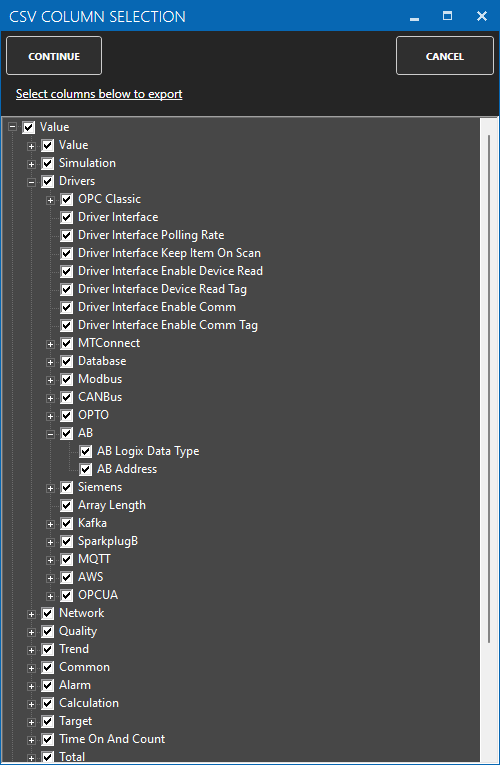Viewport: 500px width, 765px height.
Task: Expand the OPCUA node
Action: pyautogui.click(x=50, y=597)
